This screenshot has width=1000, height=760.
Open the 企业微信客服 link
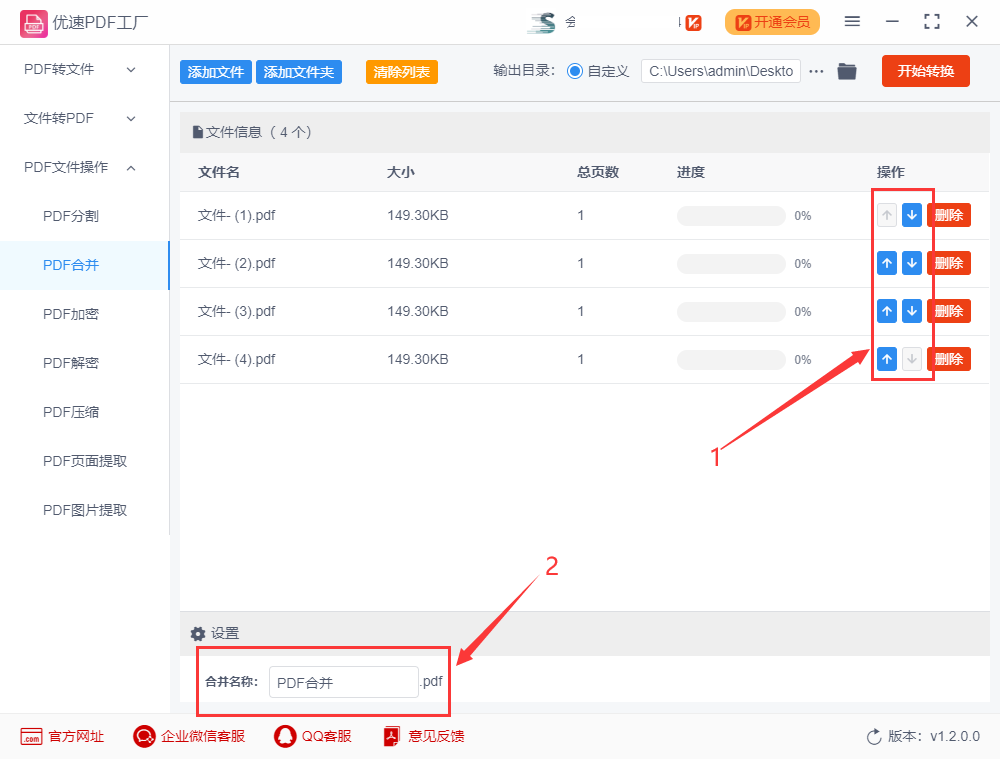coord(203,736)
